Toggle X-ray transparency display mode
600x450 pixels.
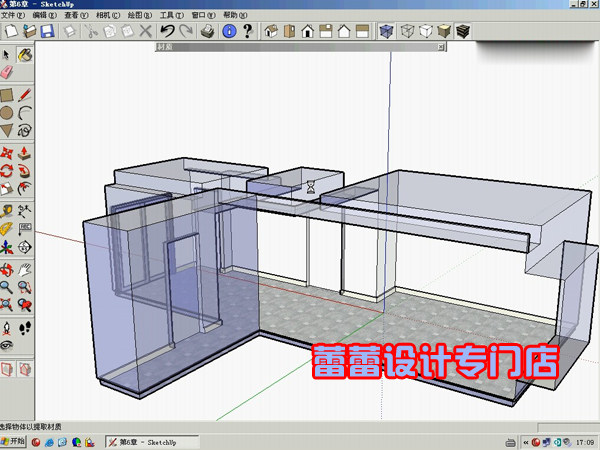tap(386, 31)
